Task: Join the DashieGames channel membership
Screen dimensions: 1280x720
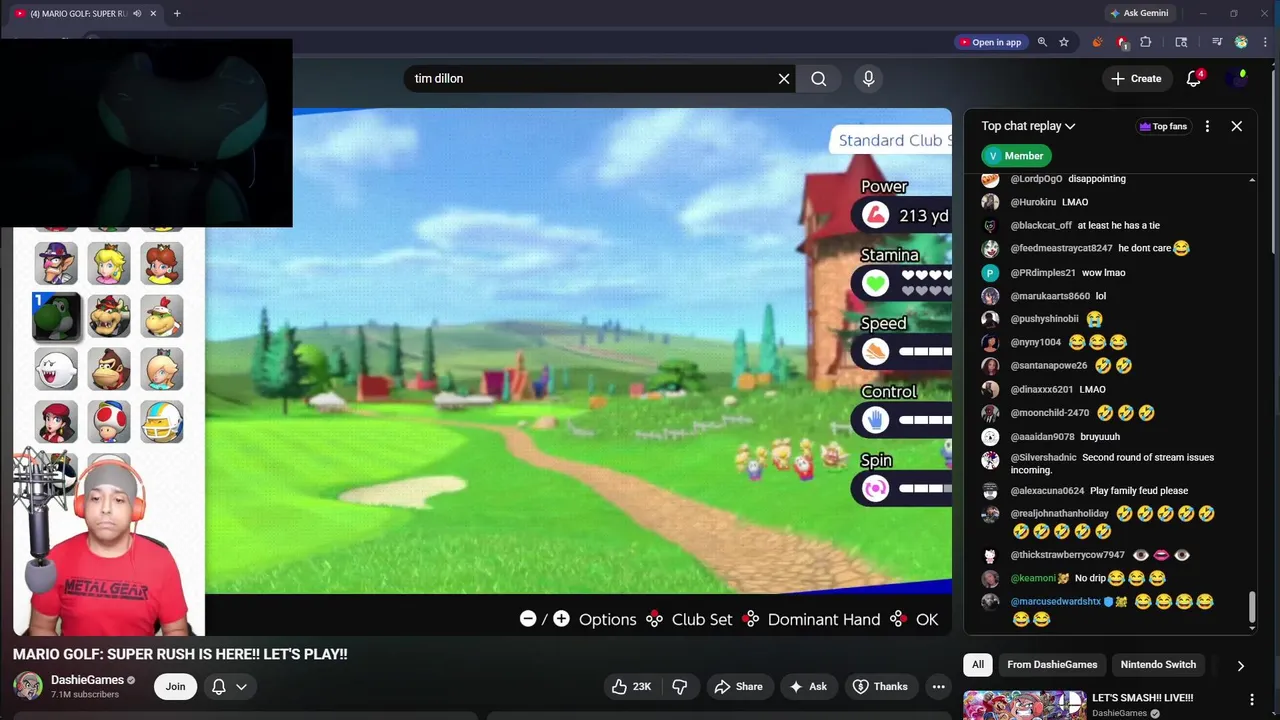Action: (175, 686)
